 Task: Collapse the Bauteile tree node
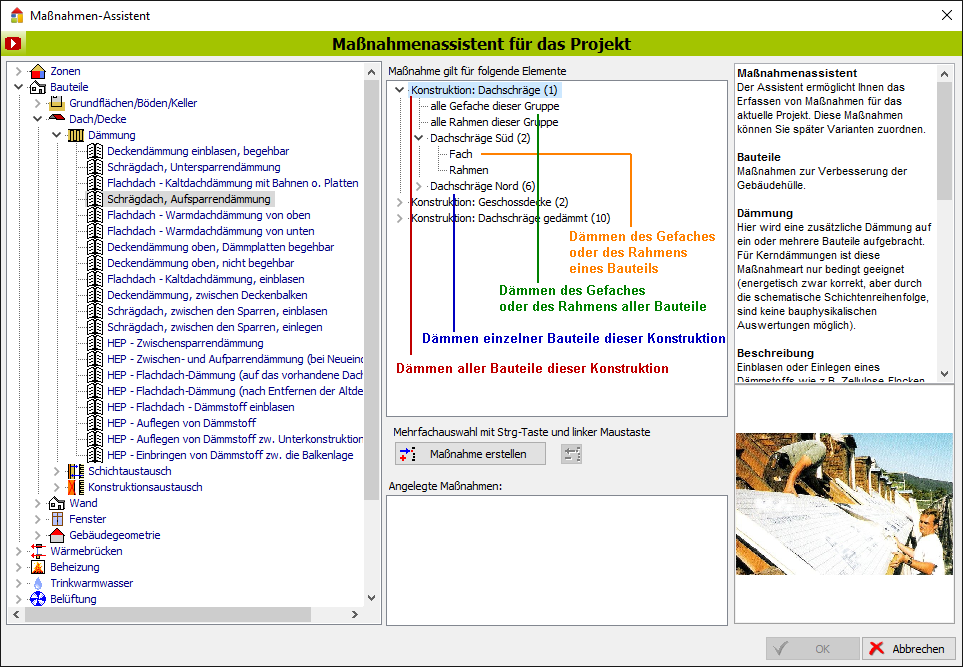pyautogui.click(x=18, y=87)
